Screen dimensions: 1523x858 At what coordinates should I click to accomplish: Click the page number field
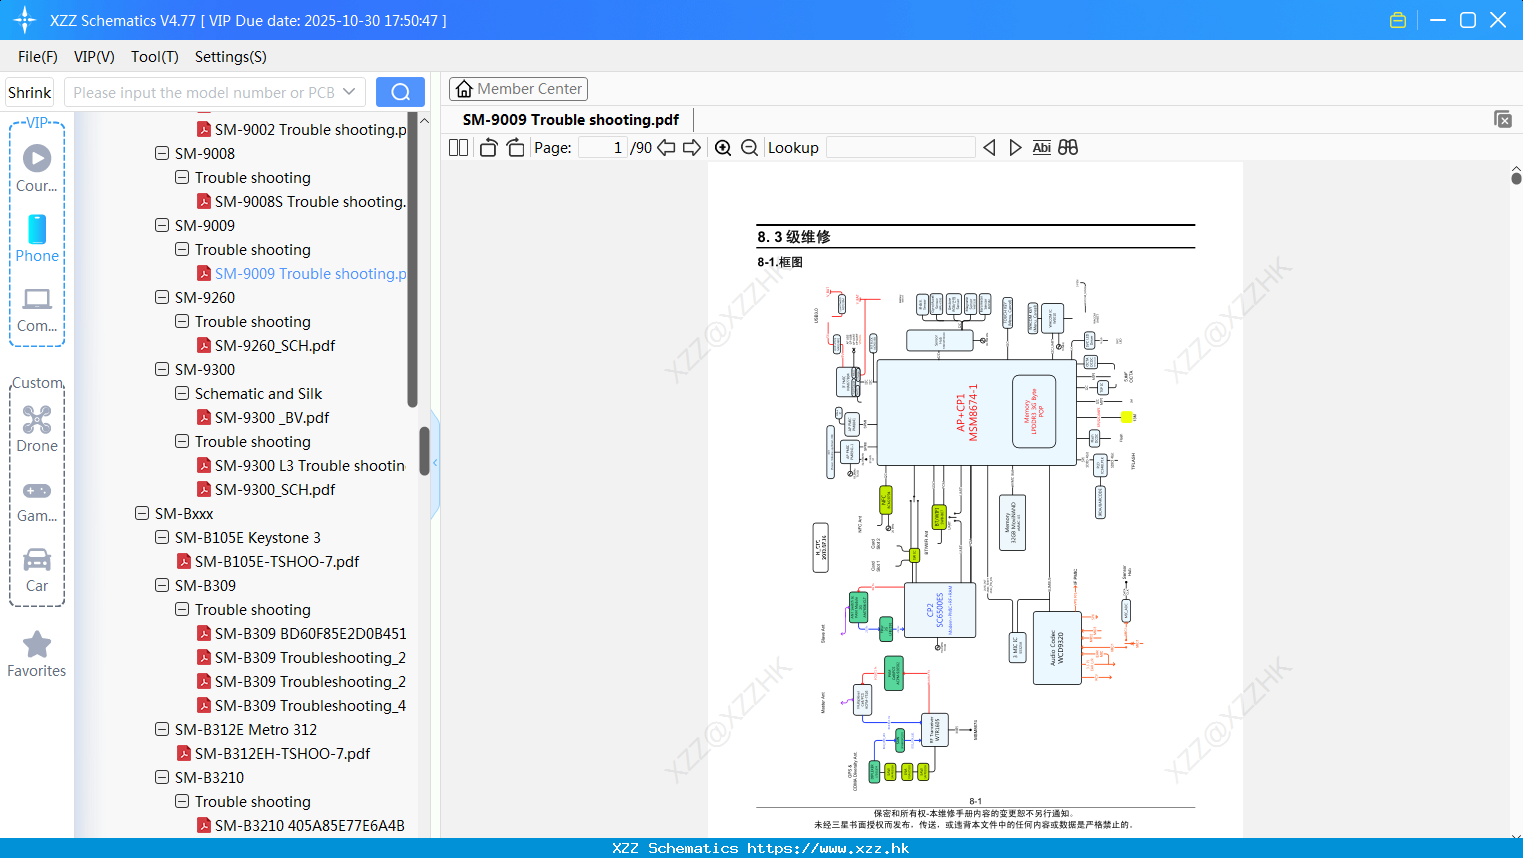coord(602,148)
